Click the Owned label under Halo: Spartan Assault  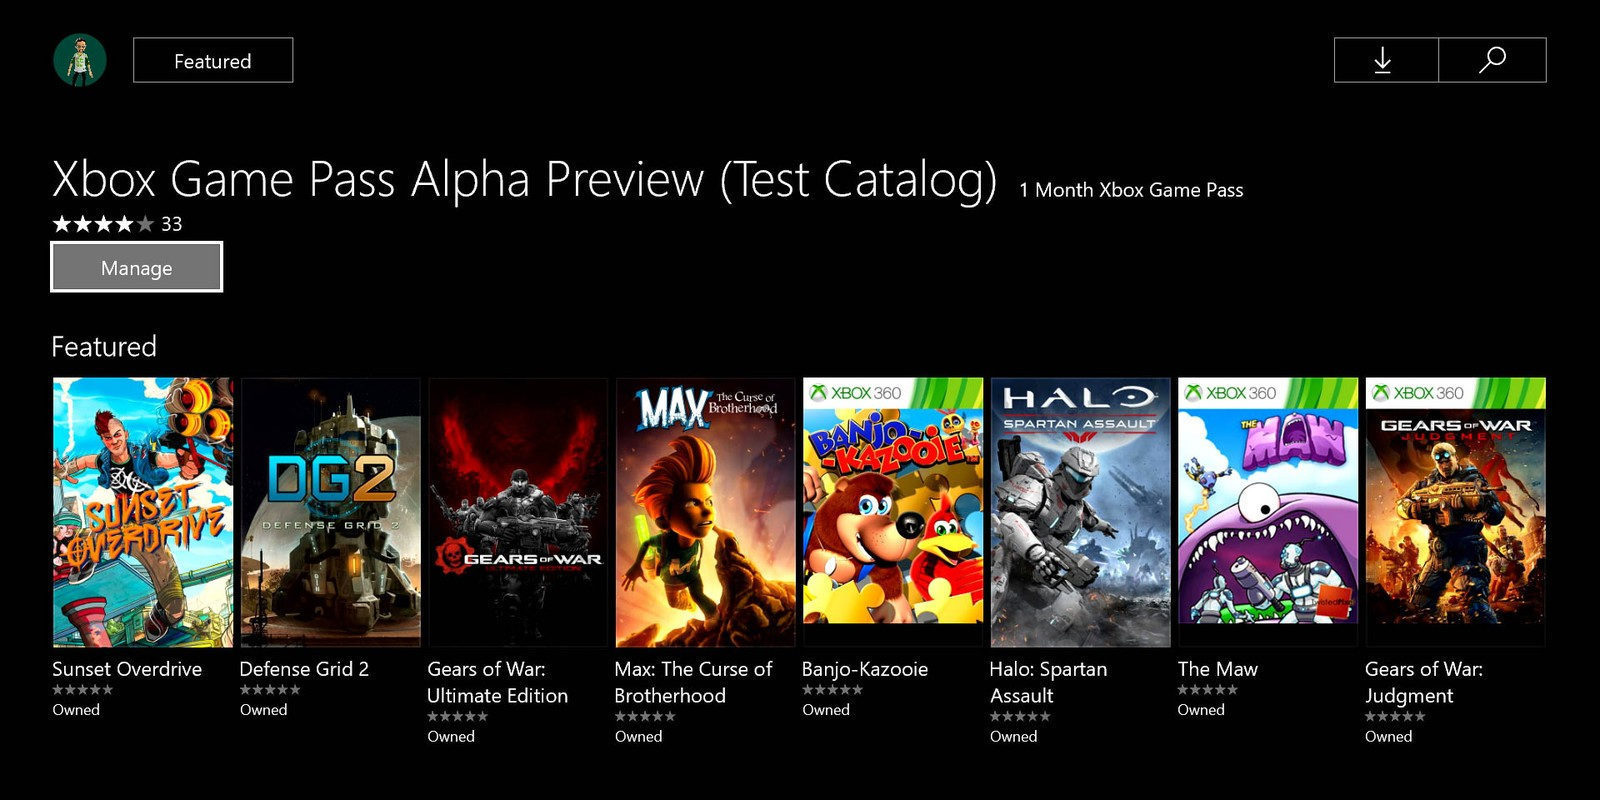1013,737
